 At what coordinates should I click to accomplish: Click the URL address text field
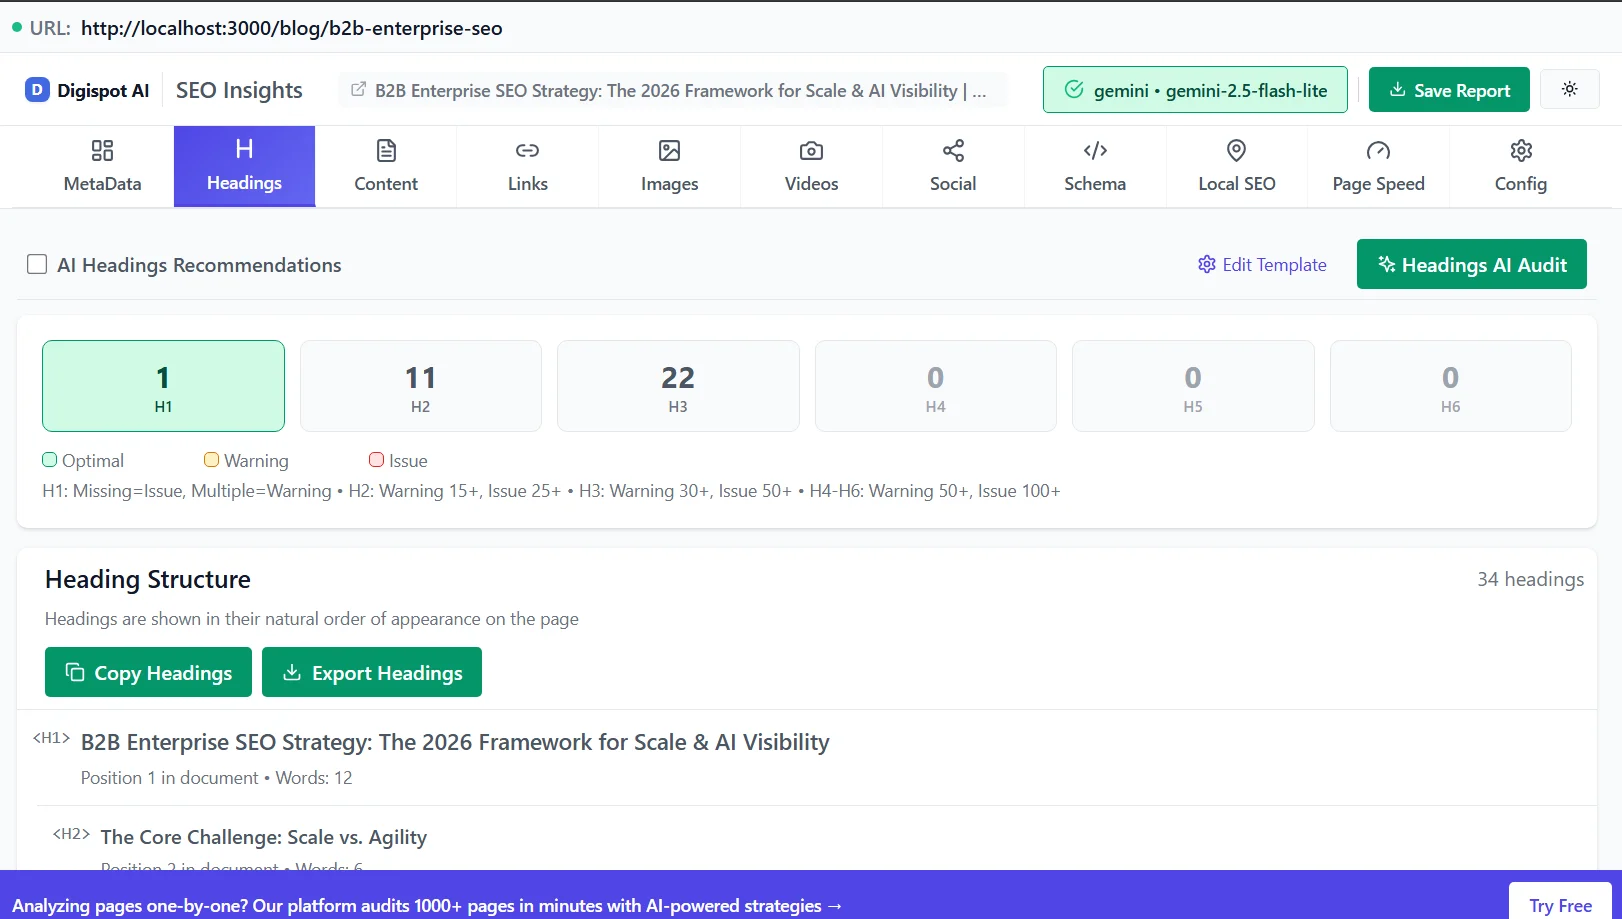click(292, 28)
